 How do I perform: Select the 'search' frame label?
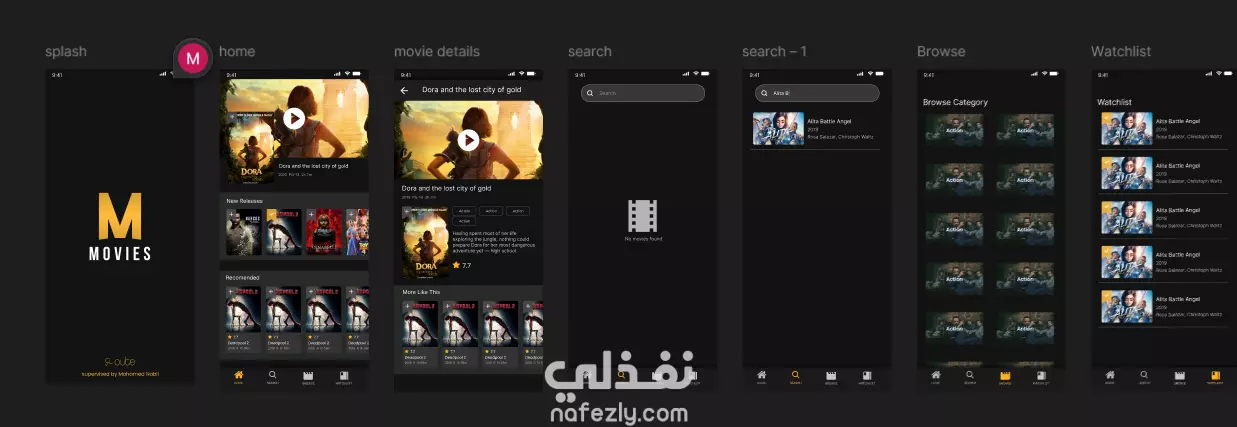(x=590, y=51)
